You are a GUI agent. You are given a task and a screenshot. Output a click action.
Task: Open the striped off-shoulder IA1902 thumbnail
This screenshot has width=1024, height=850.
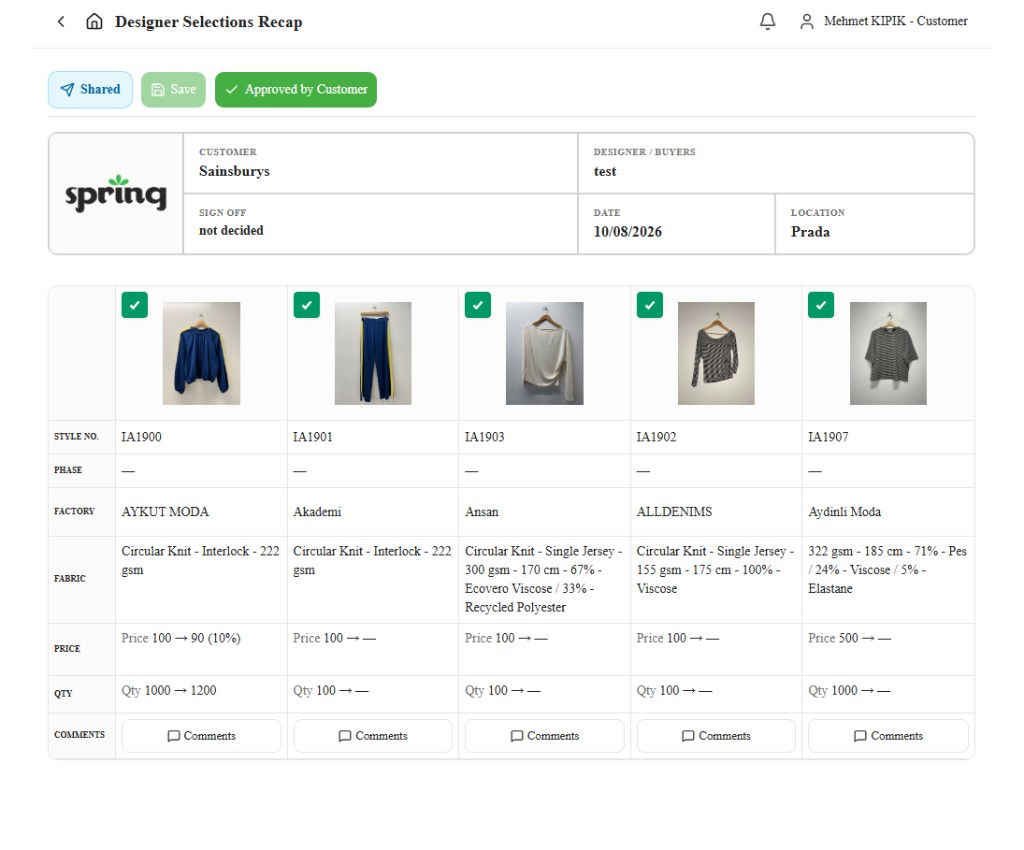point(716,353)
